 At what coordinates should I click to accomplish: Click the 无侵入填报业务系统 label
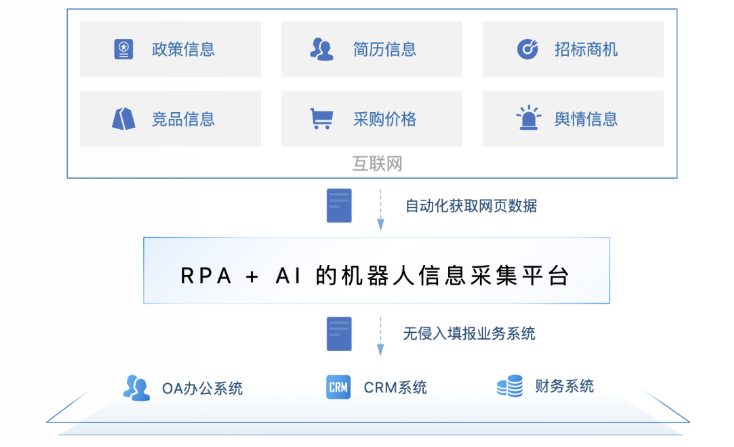pos(469,334)
